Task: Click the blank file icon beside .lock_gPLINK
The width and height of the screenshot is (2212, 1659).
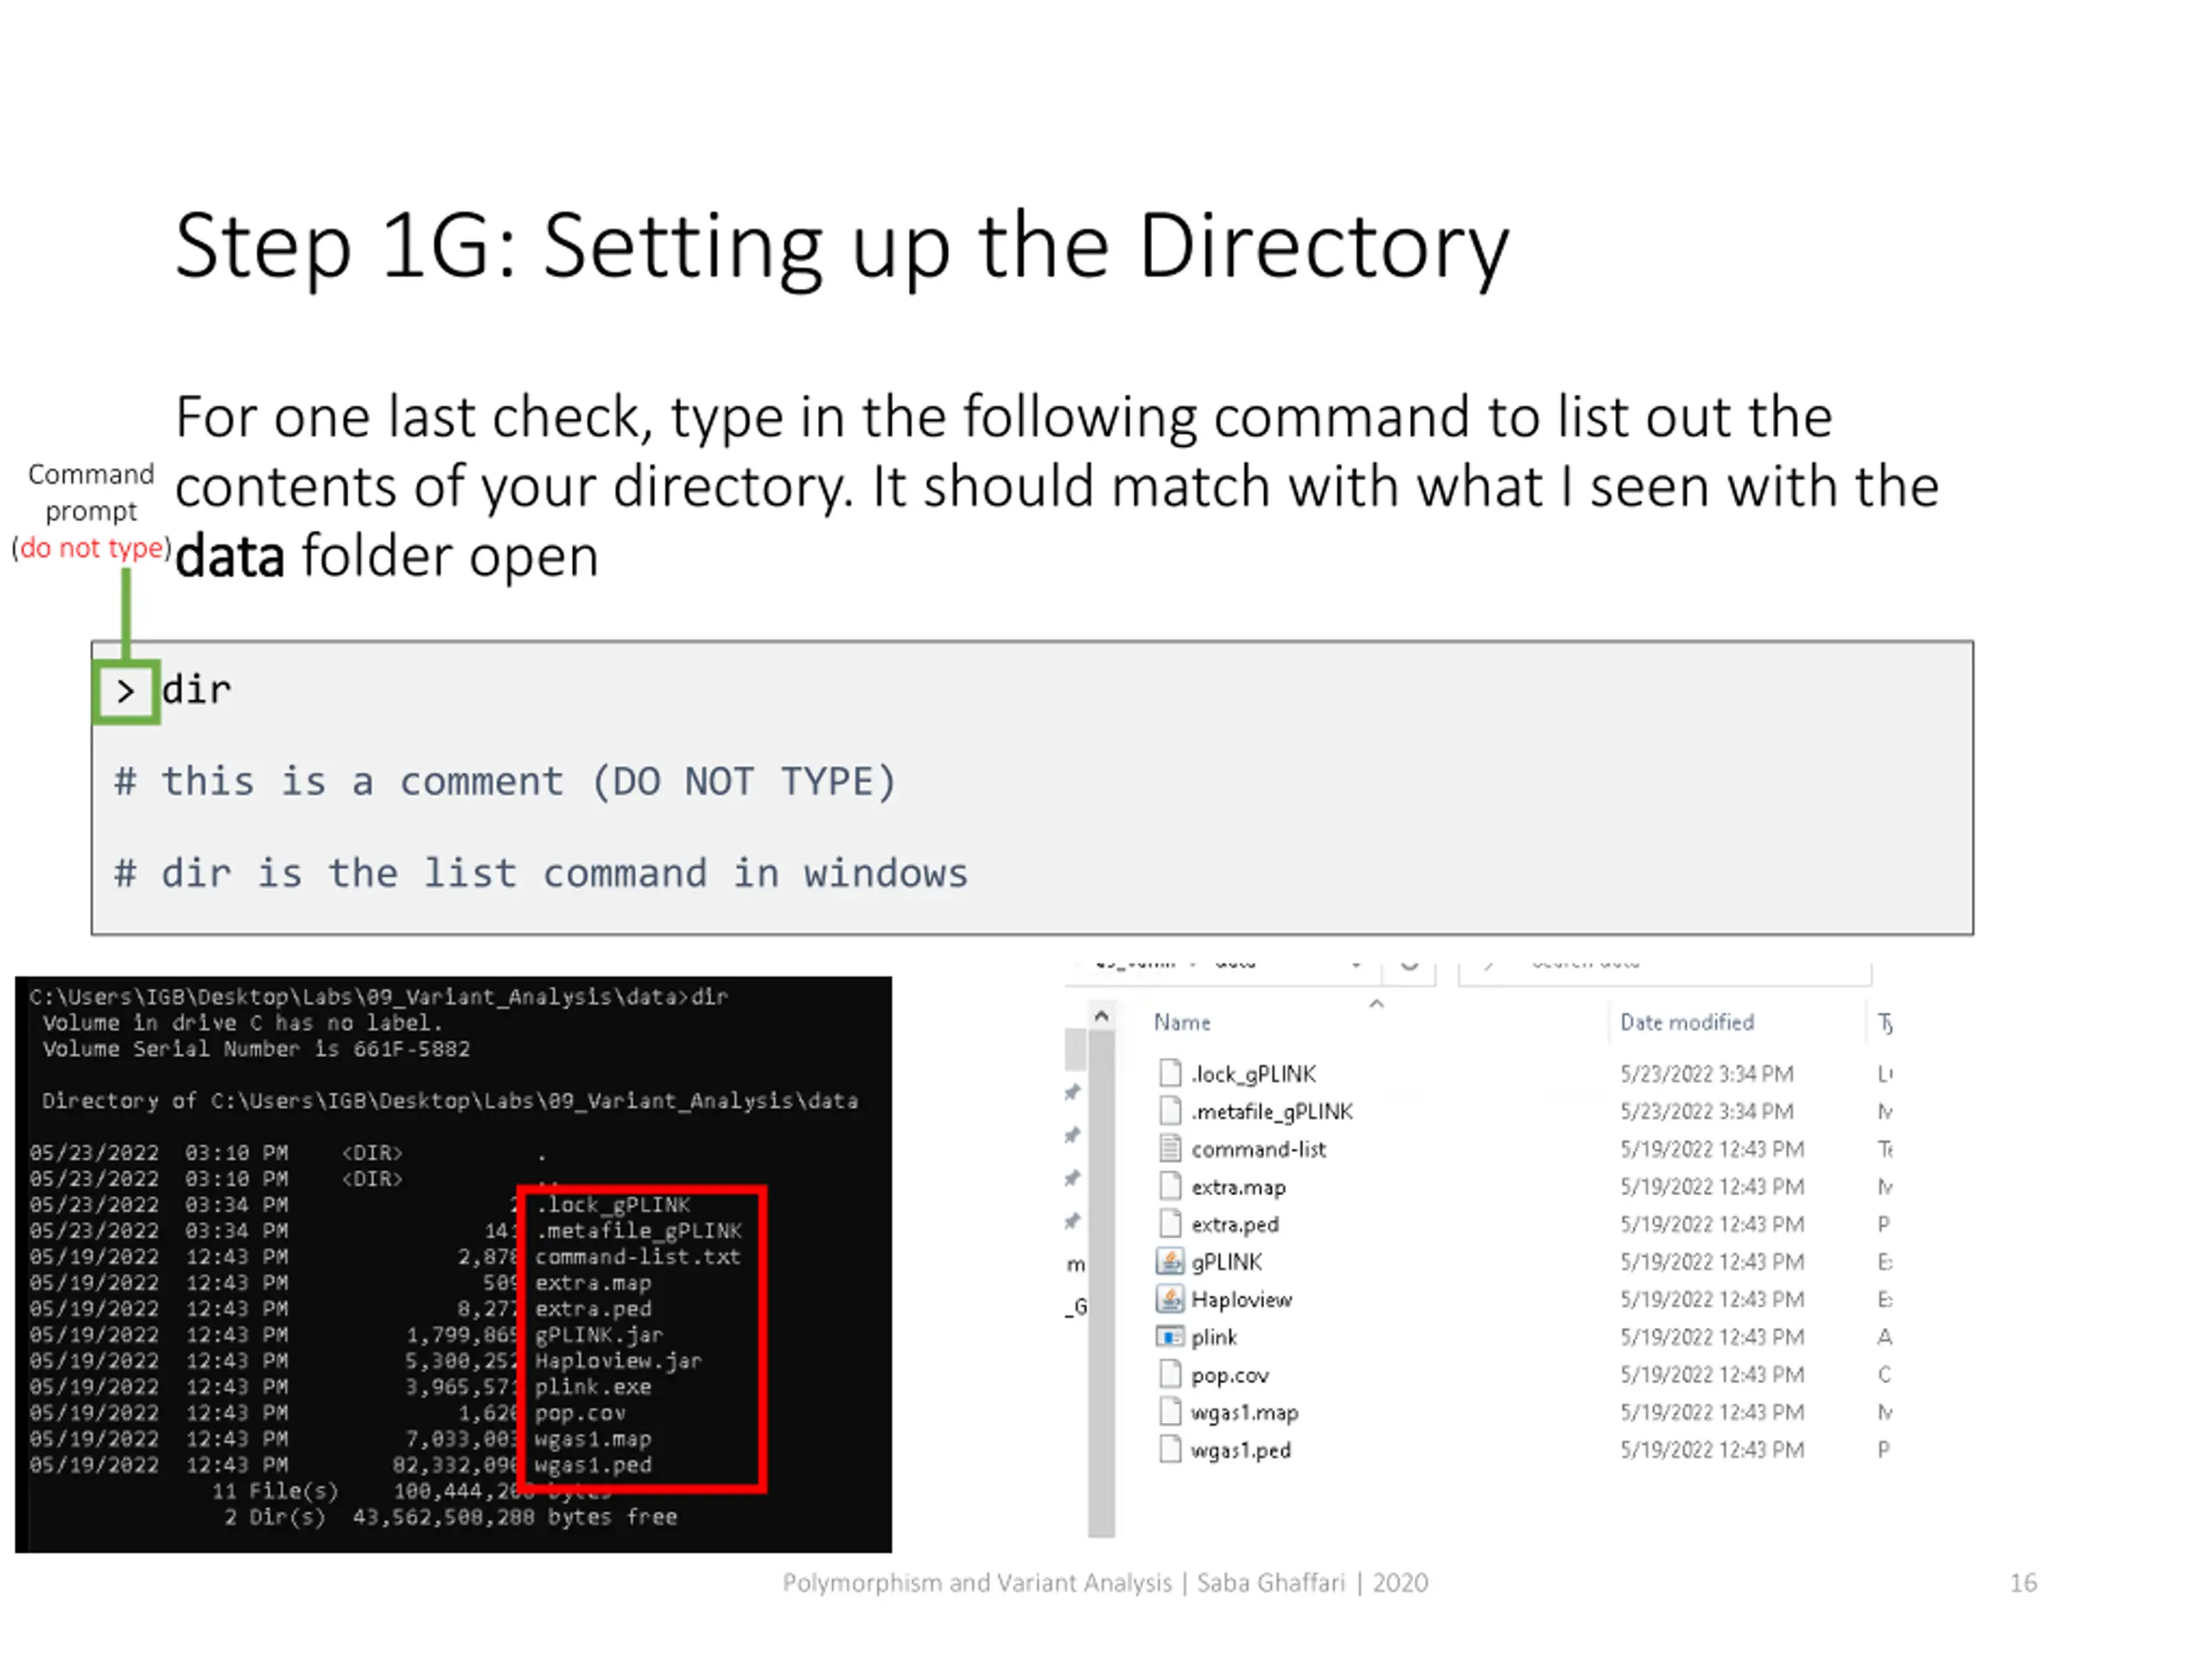Action: (x=1169, y=1073)
